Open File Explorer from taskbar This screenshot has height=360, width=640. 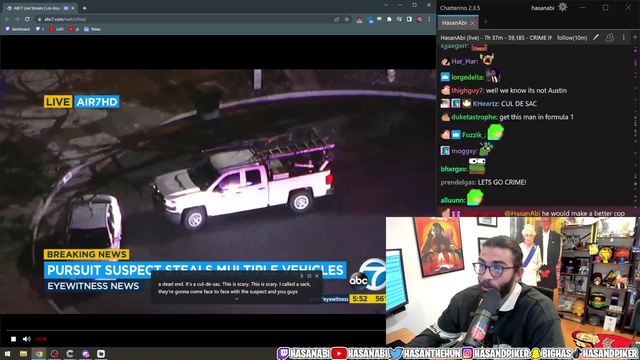coord(23,353)
